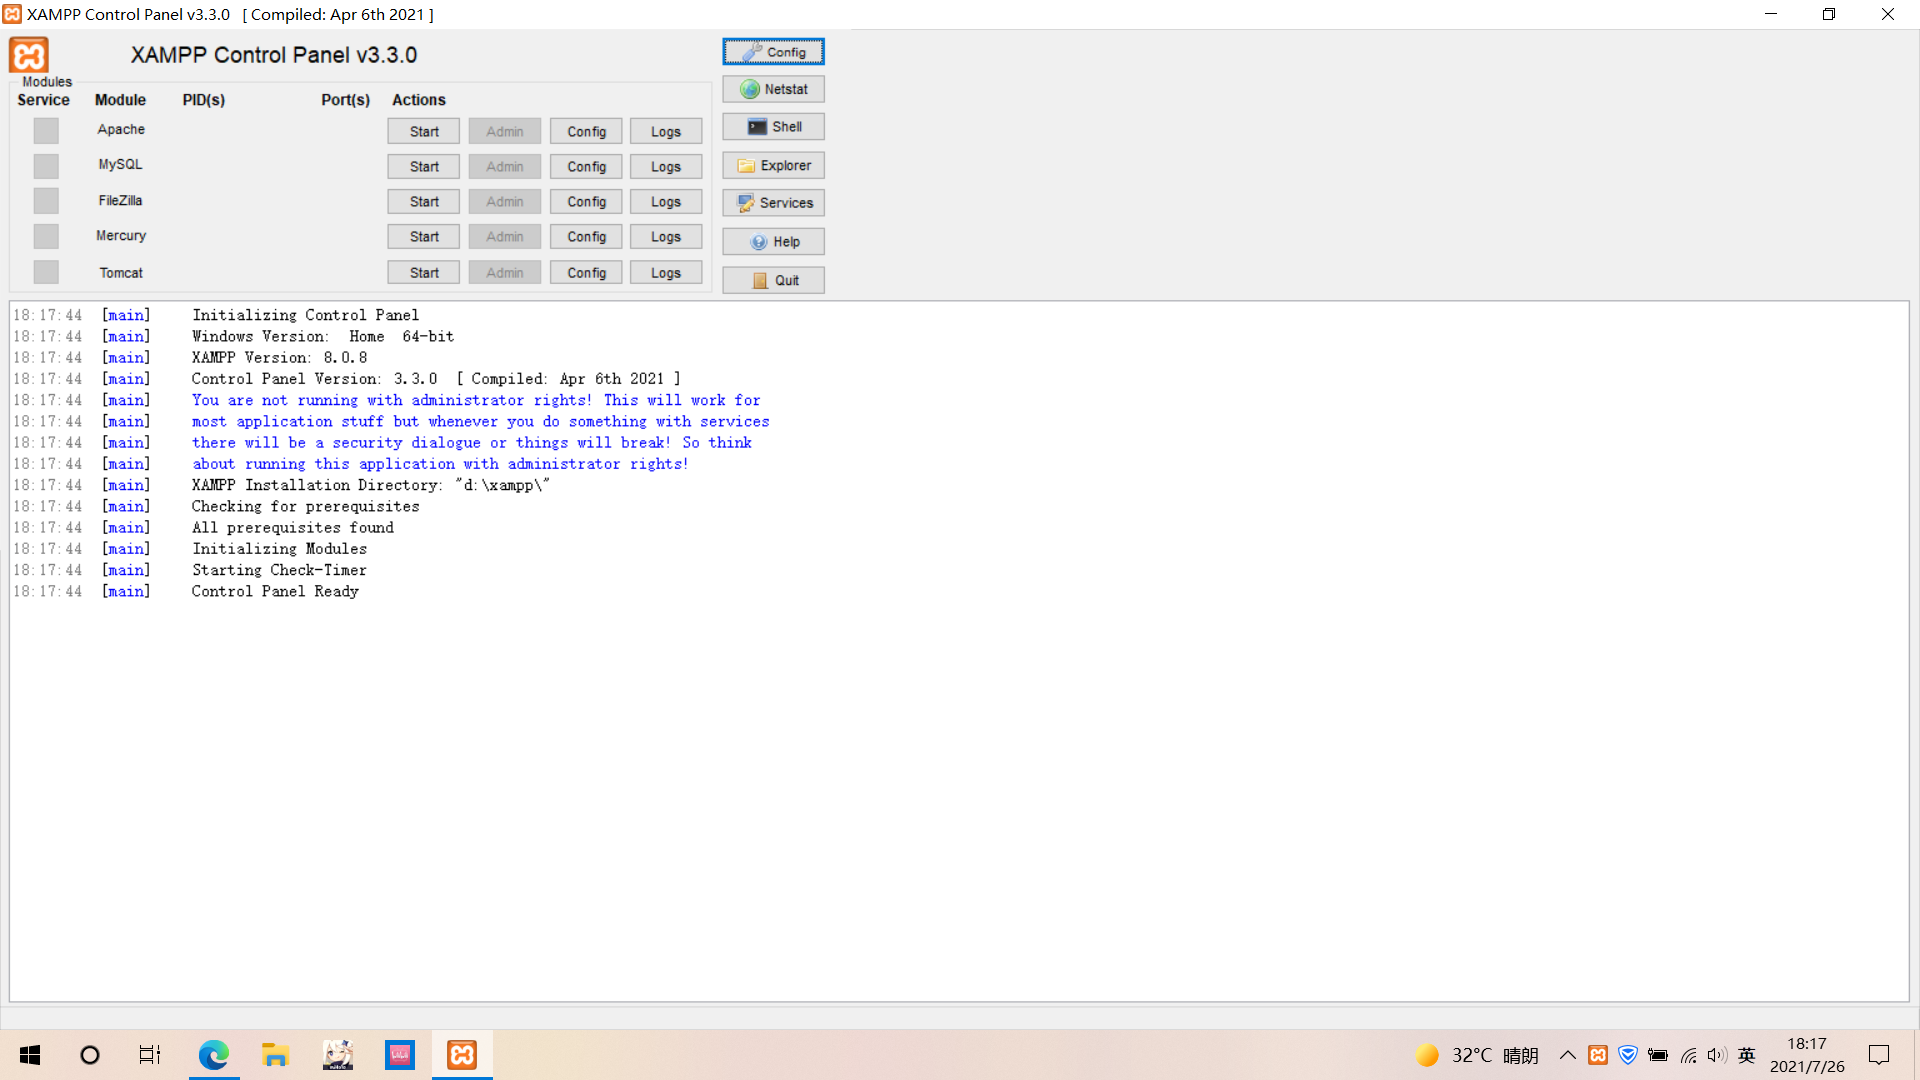The height and width of the screenshot is (1080, 1920).
Task: Open the Services panel button
Action: [x=773, y=203]
